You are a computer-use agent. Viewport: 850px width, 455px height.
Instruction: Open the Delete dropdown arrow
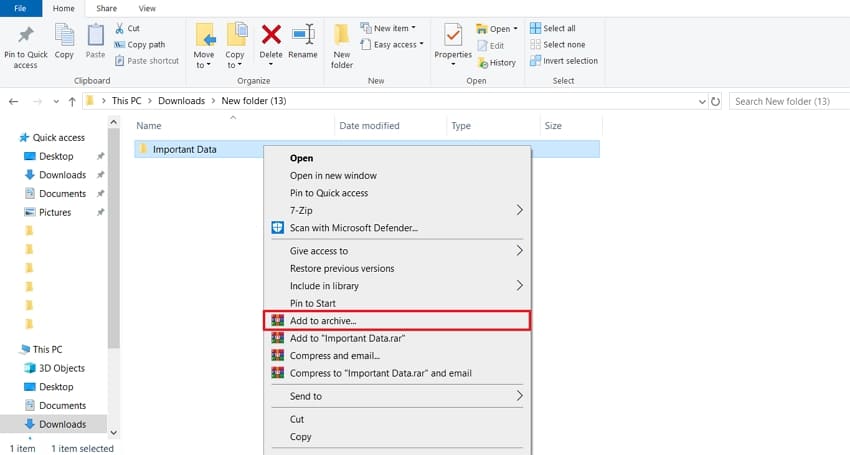[271, 65]
